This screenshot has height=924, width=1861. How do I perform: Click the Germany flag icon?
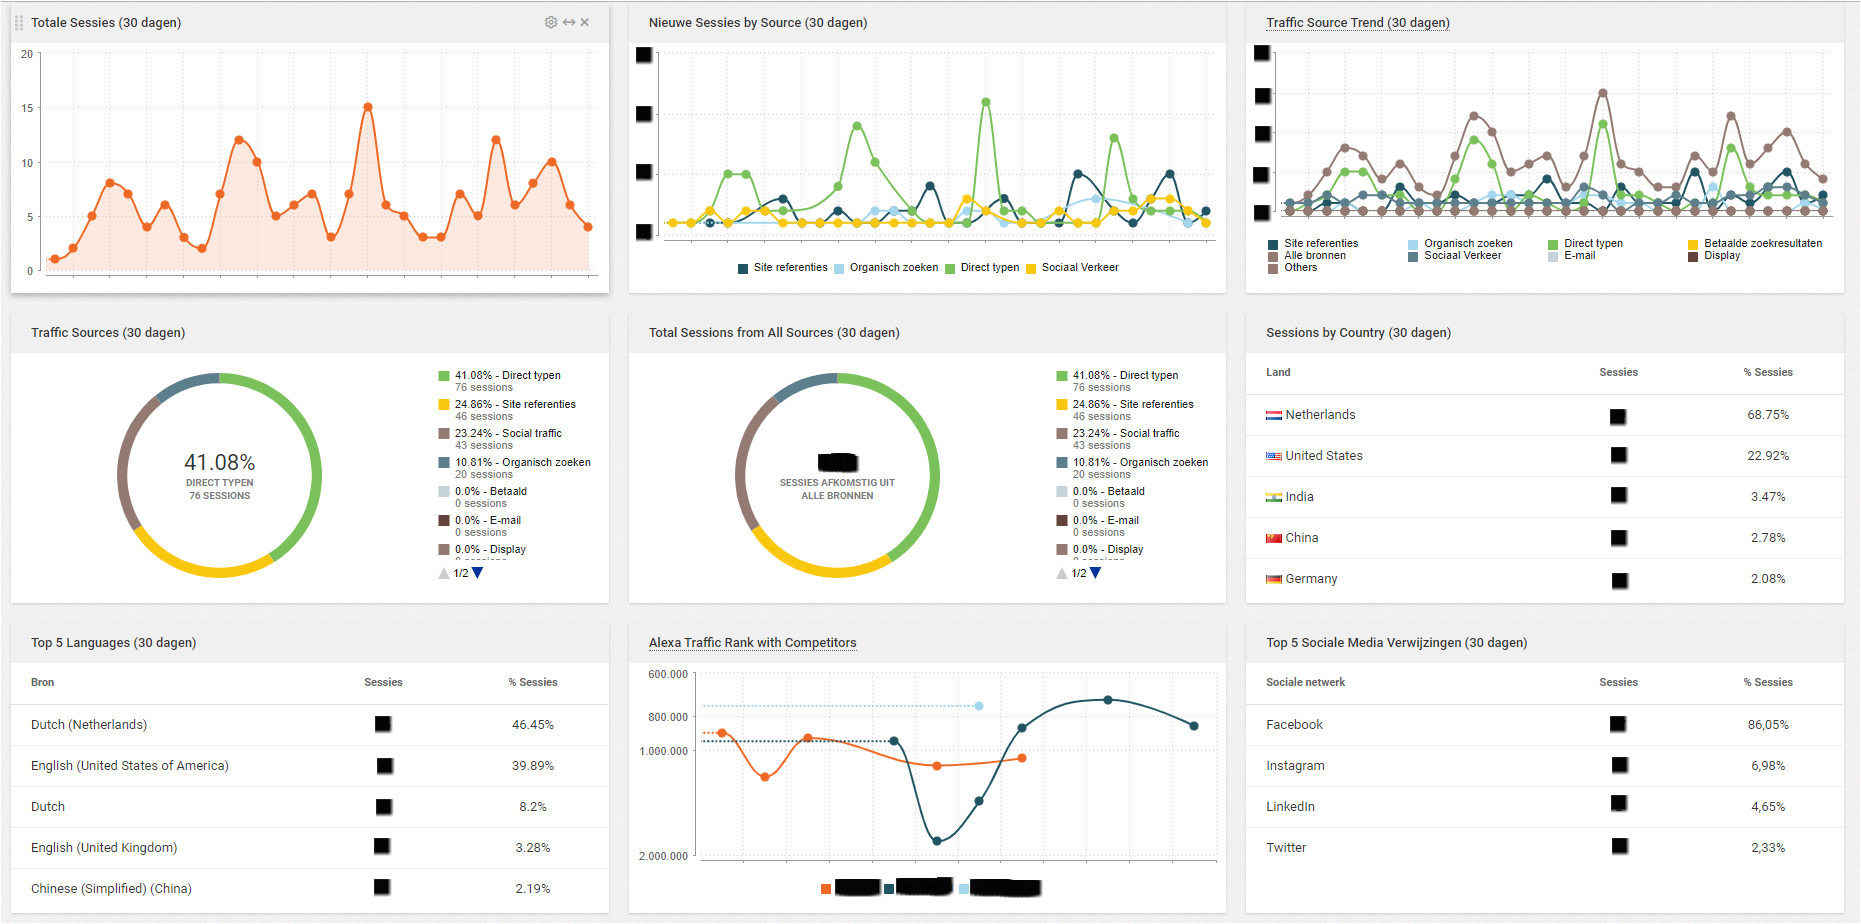coord(1273,579)
